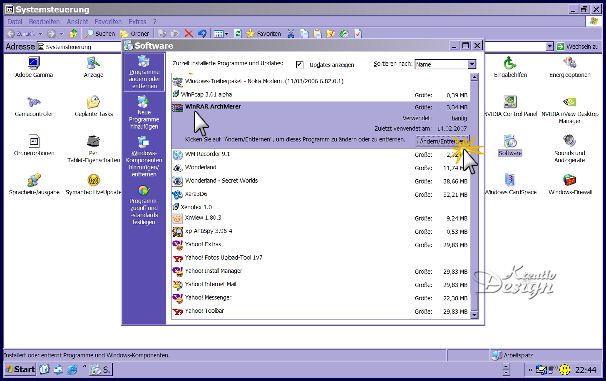This screenshot has width=606, height=381.
Task: Select the Yahoo! Toolbar entry
Action: [321, 311]
